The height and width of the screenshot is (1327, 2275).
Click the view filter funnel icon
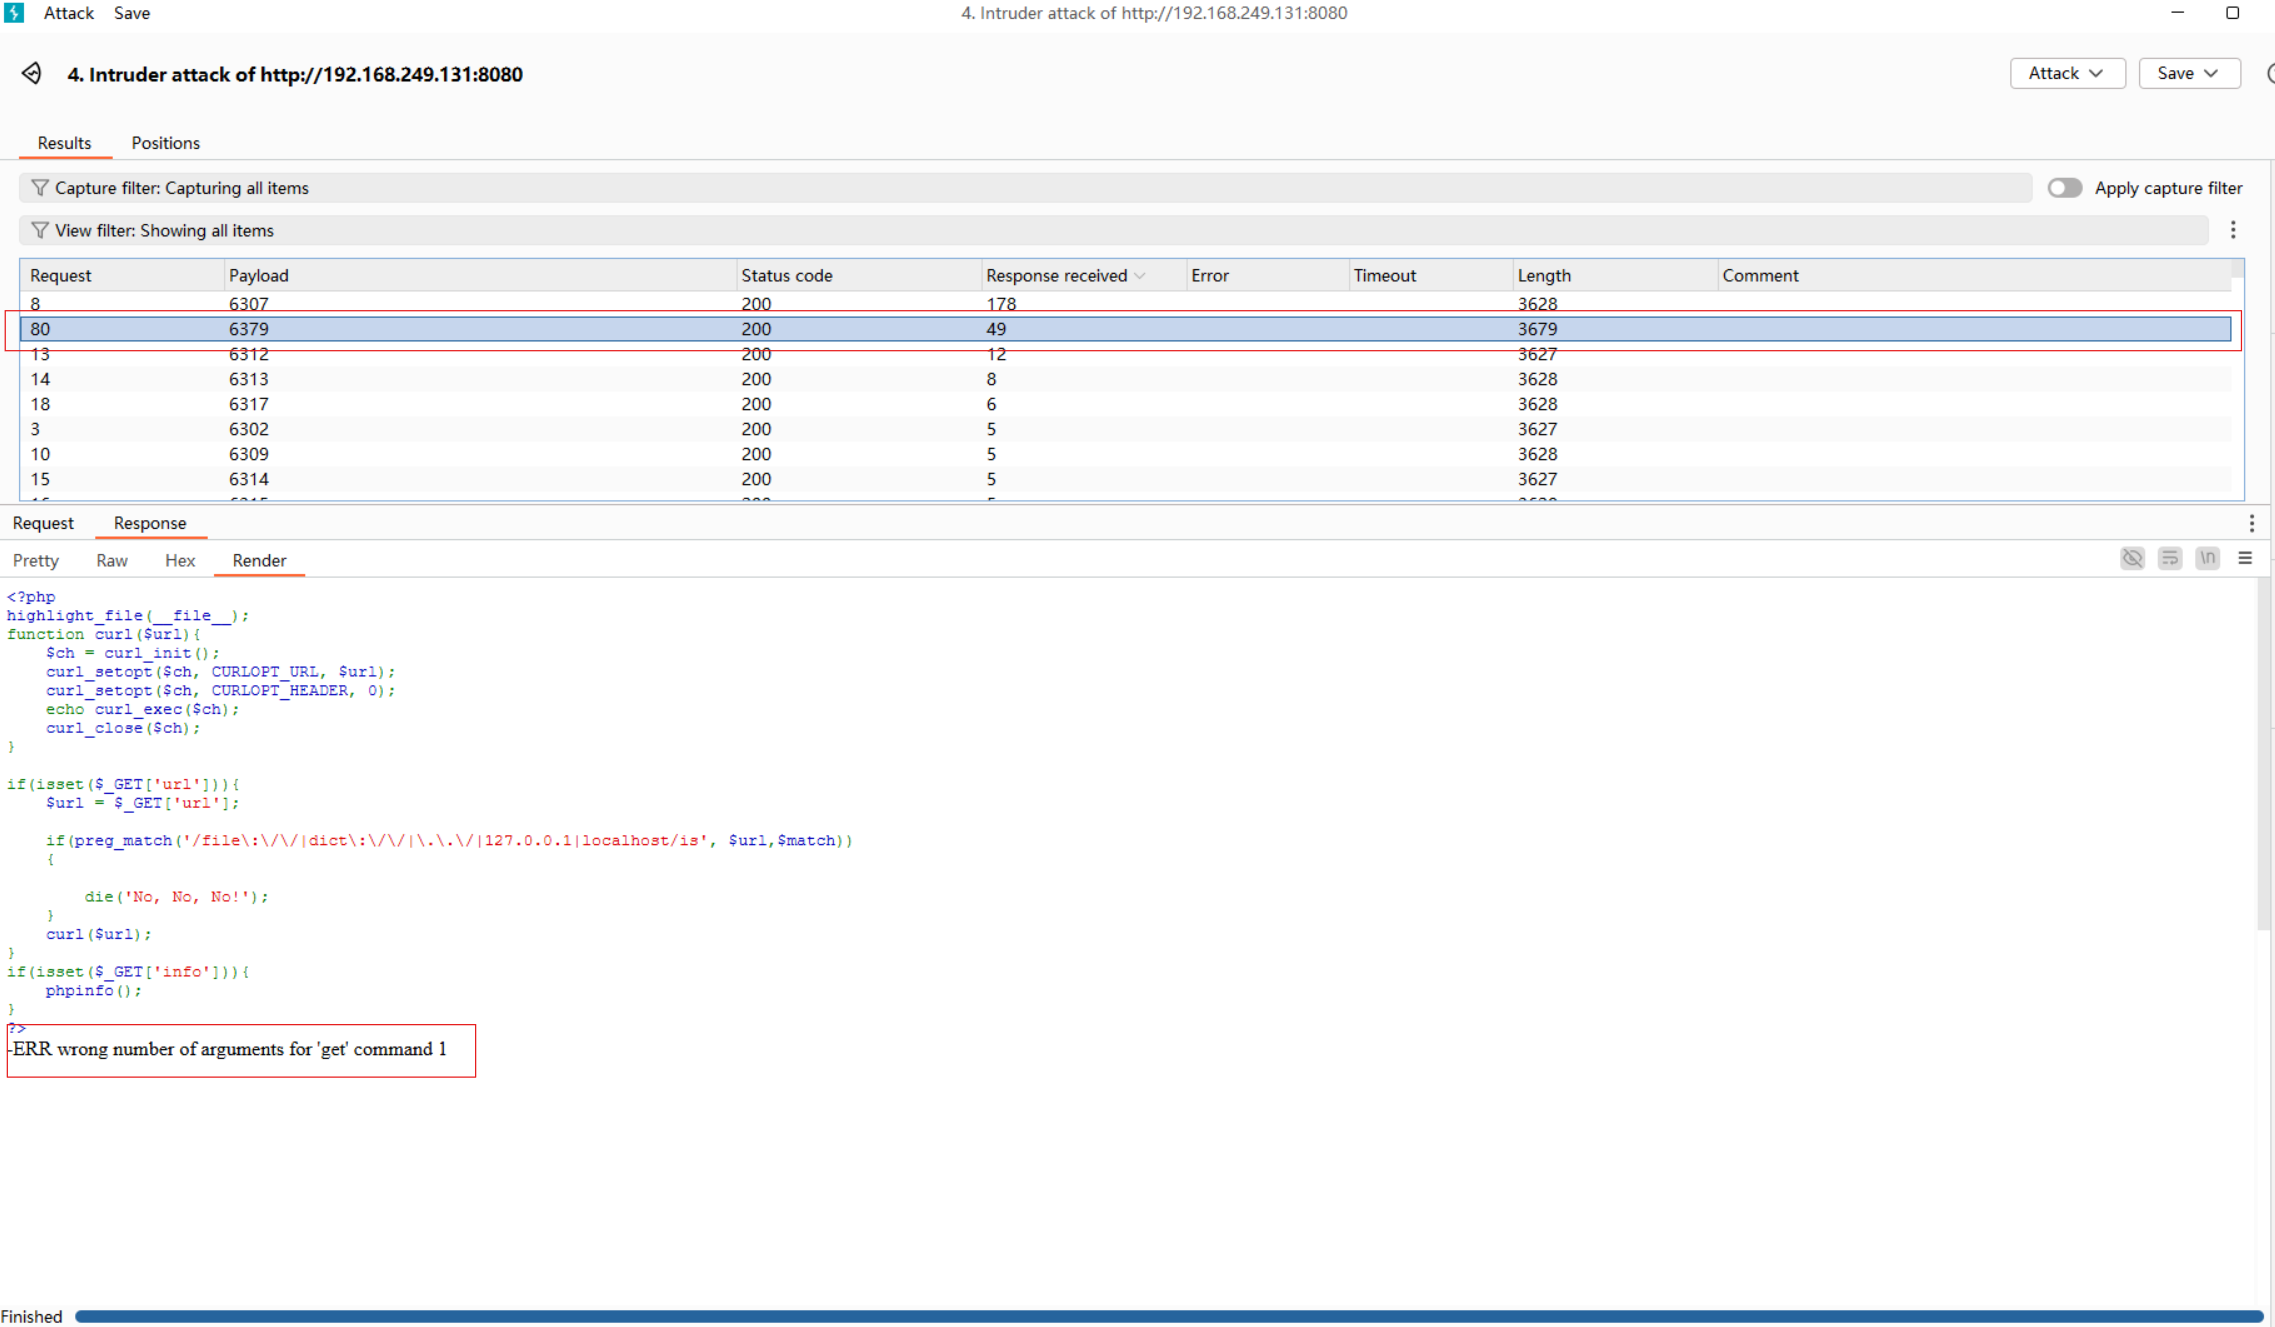(39, 230)
